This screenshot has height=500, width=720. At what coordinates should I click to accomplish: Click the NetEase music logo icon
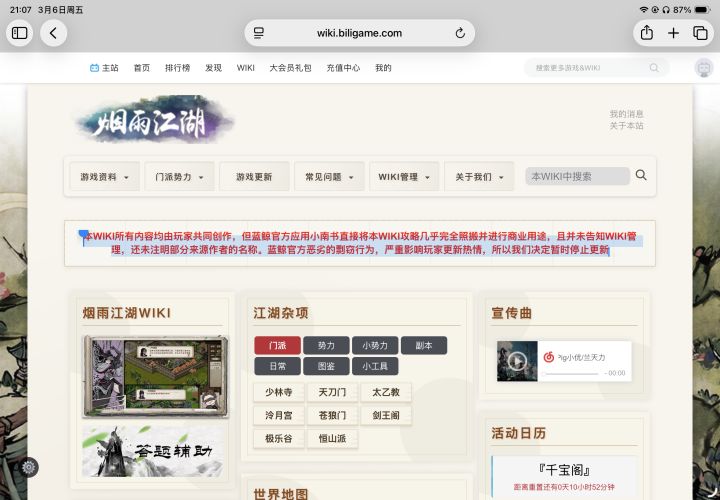pyautogui.click(x=548, y=357)
